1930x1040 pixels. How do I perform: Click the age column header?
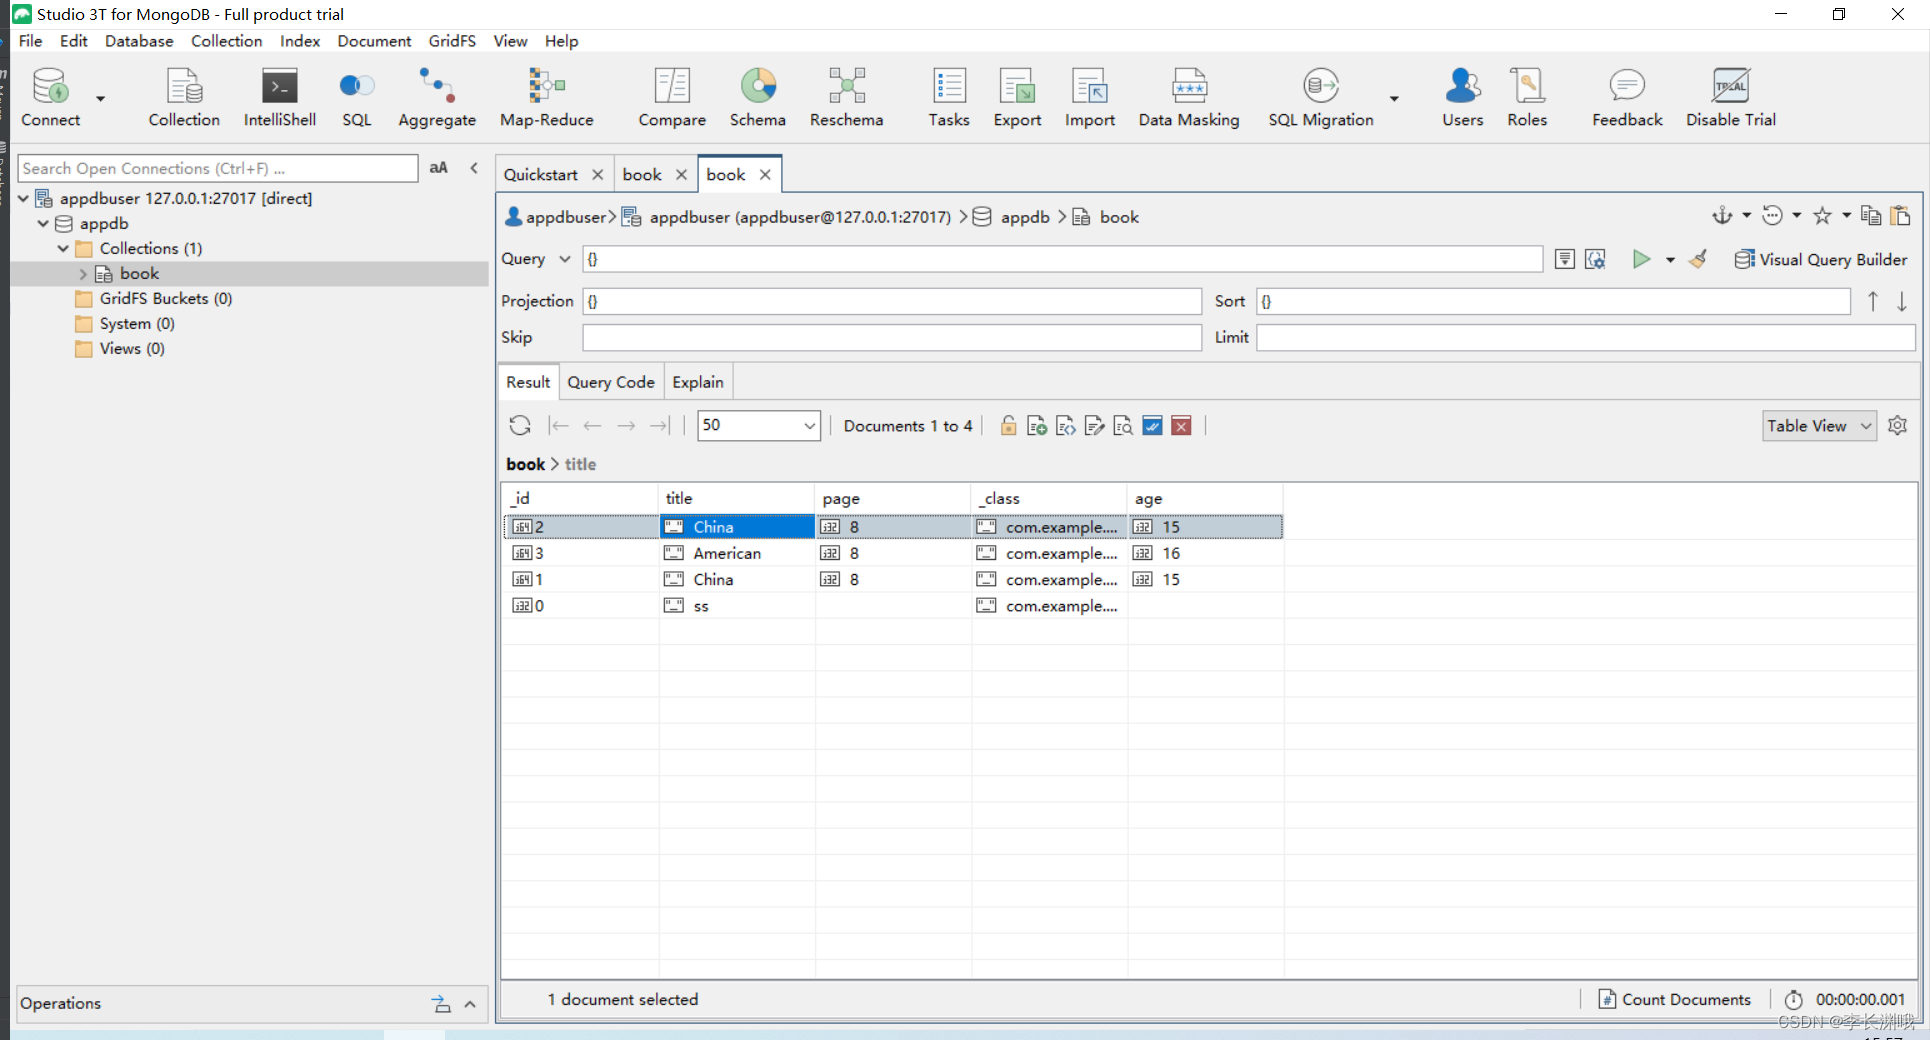[x=1205, y=498]
